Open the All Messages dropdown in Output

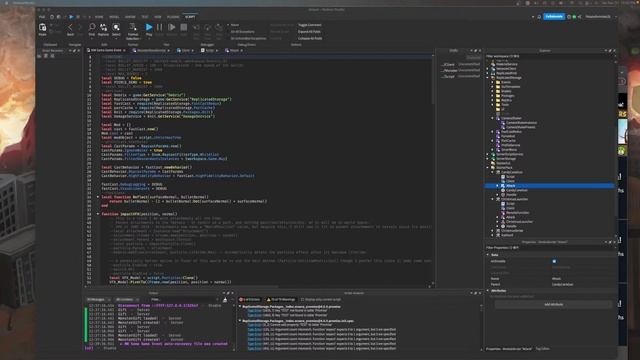[99, 300]
